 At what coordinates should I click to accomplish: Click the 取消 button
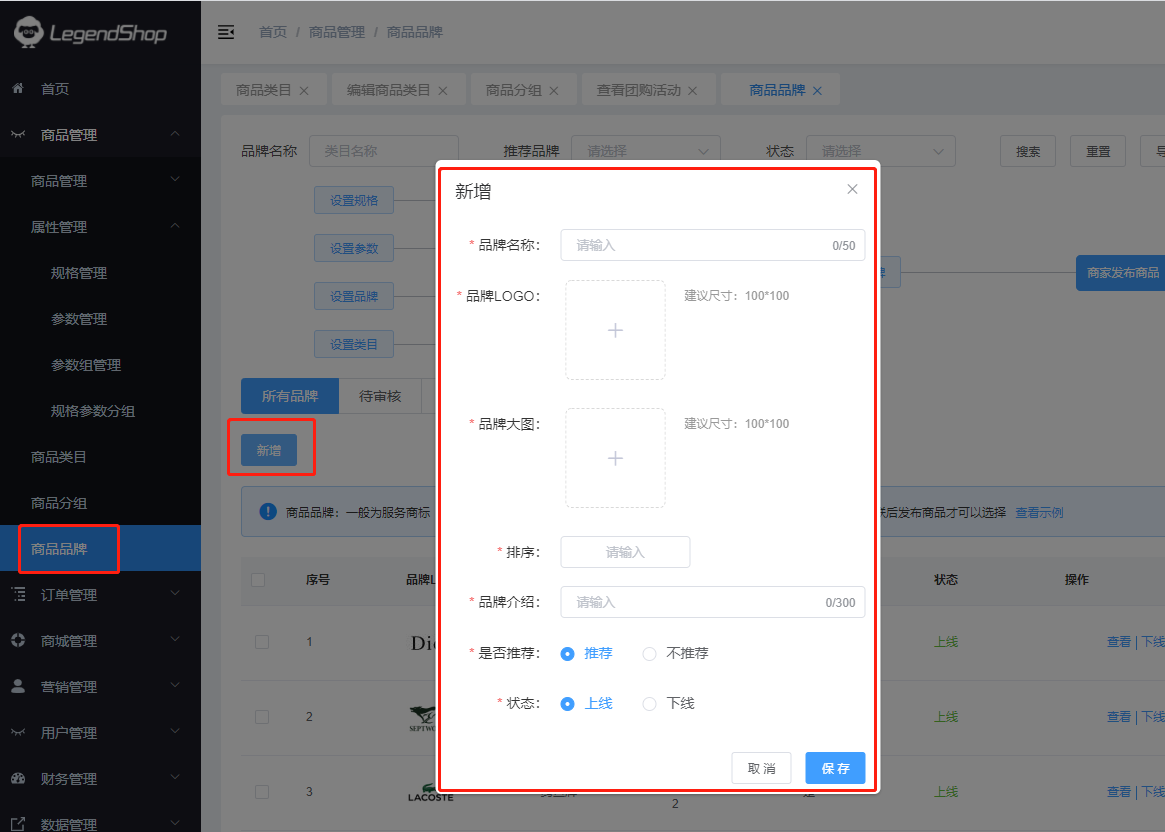pos(762,768)
